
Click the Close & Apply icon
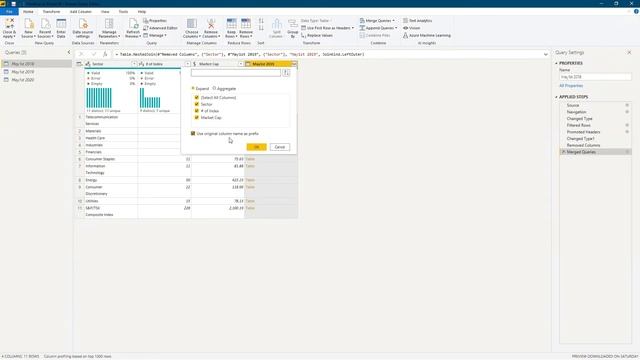coord(9,24)
